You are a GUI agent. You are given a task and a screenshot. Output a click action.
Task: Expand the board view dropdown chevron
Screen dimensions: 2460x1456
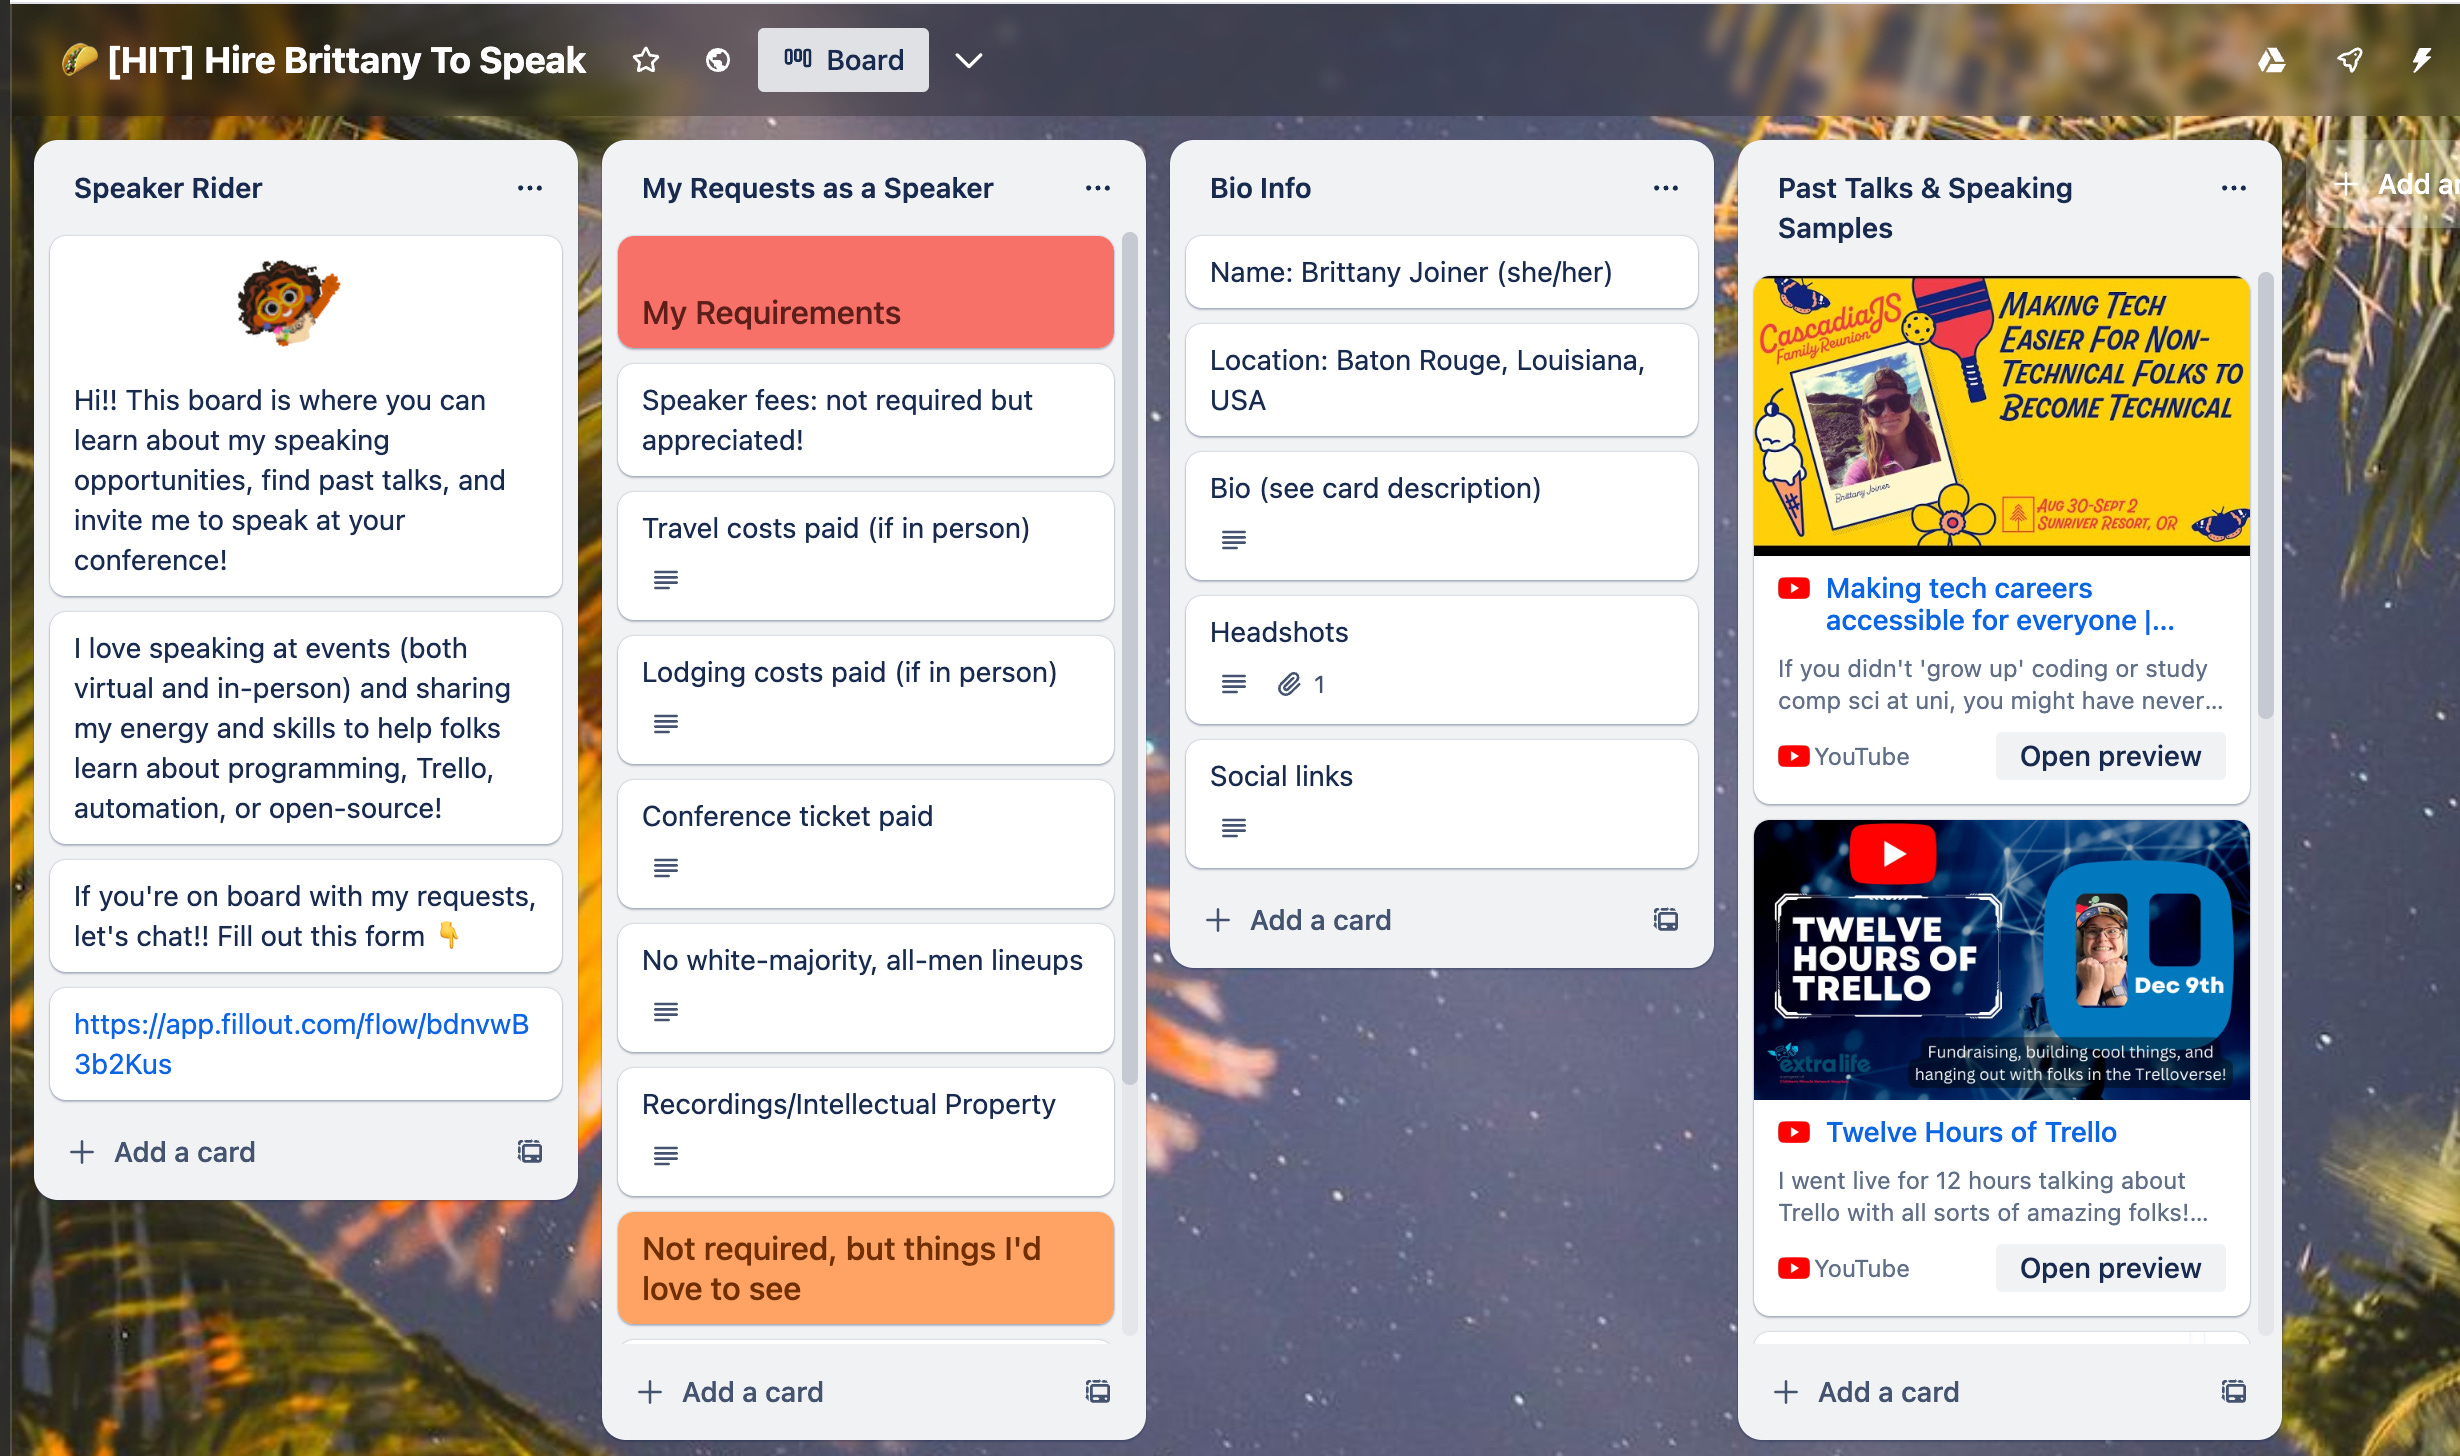pos(968,61)
